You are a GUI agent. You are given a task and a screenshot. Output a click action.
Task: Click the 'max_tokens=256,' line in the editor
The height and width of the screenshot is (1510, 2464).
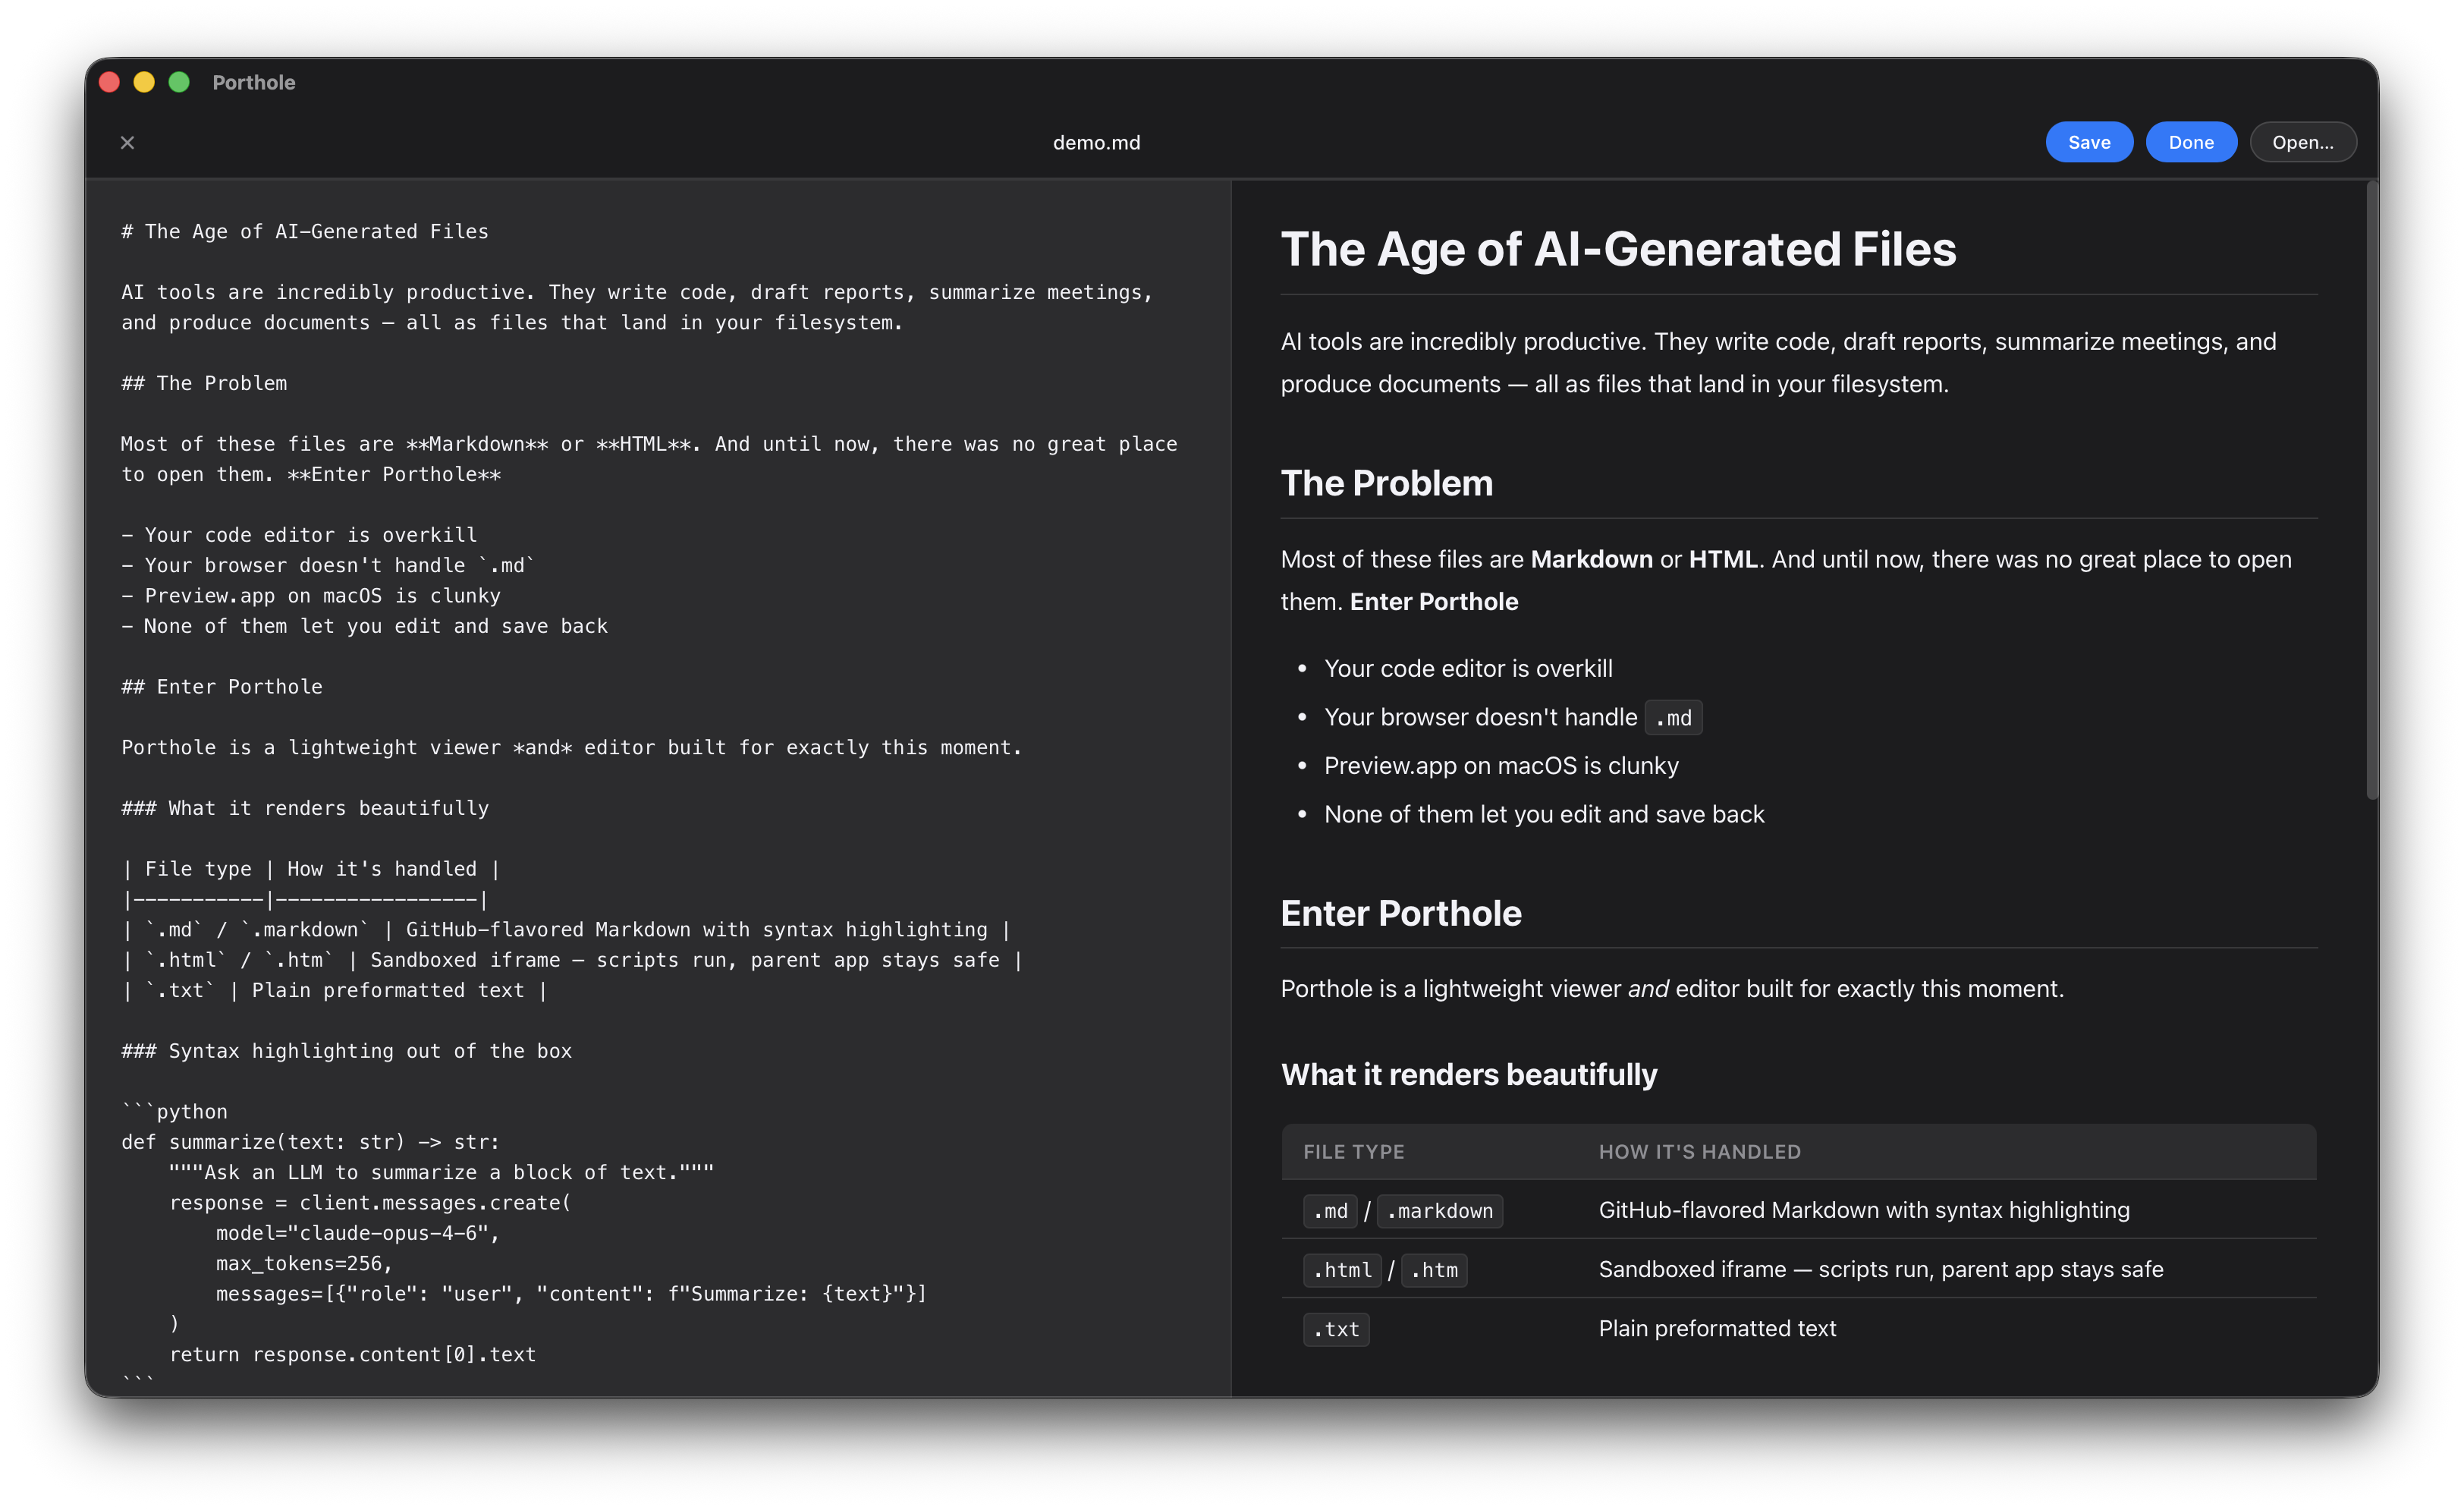point(304,1263)
